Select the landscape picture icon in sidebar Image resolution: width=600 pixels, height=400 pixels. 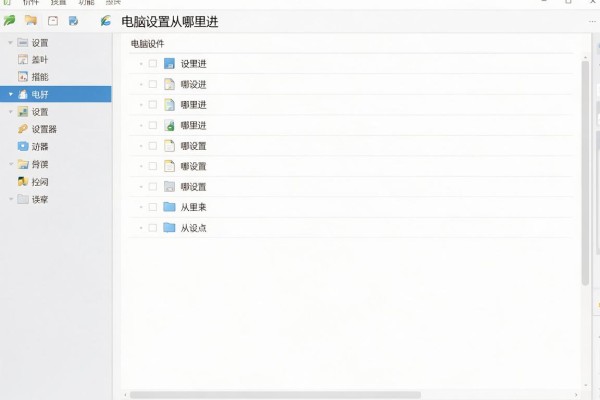tap(23, 111)
